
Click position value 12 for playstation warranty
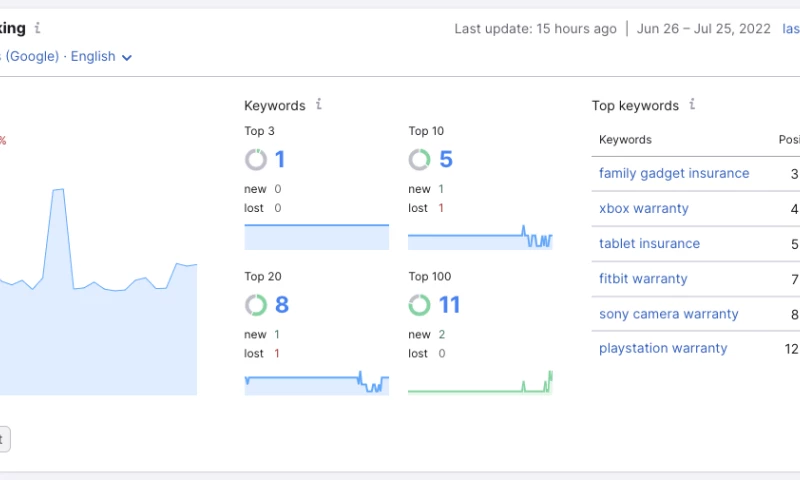click(791, 349)
